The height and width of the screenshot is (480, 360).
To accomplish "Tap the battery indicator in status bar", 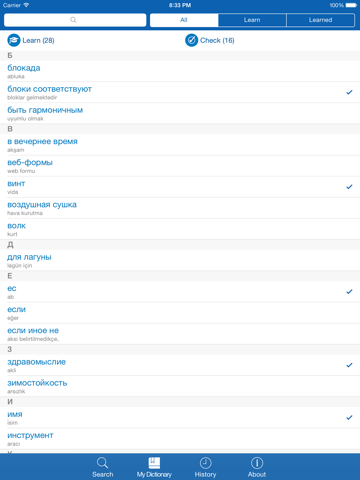I will (x=351, y=5).
